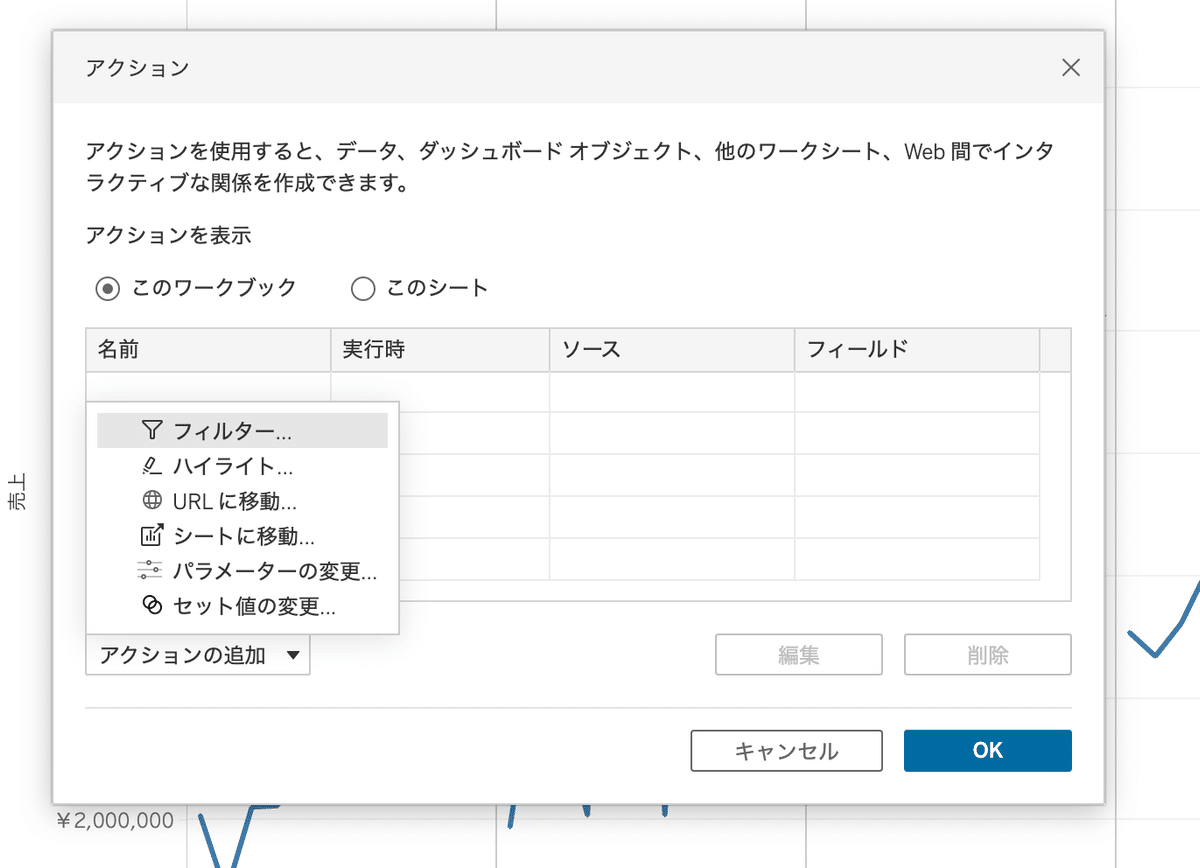Viewport: 1200px width, 868px height.
Task: Click the 実行時 column header
Action: click(440, 350)
